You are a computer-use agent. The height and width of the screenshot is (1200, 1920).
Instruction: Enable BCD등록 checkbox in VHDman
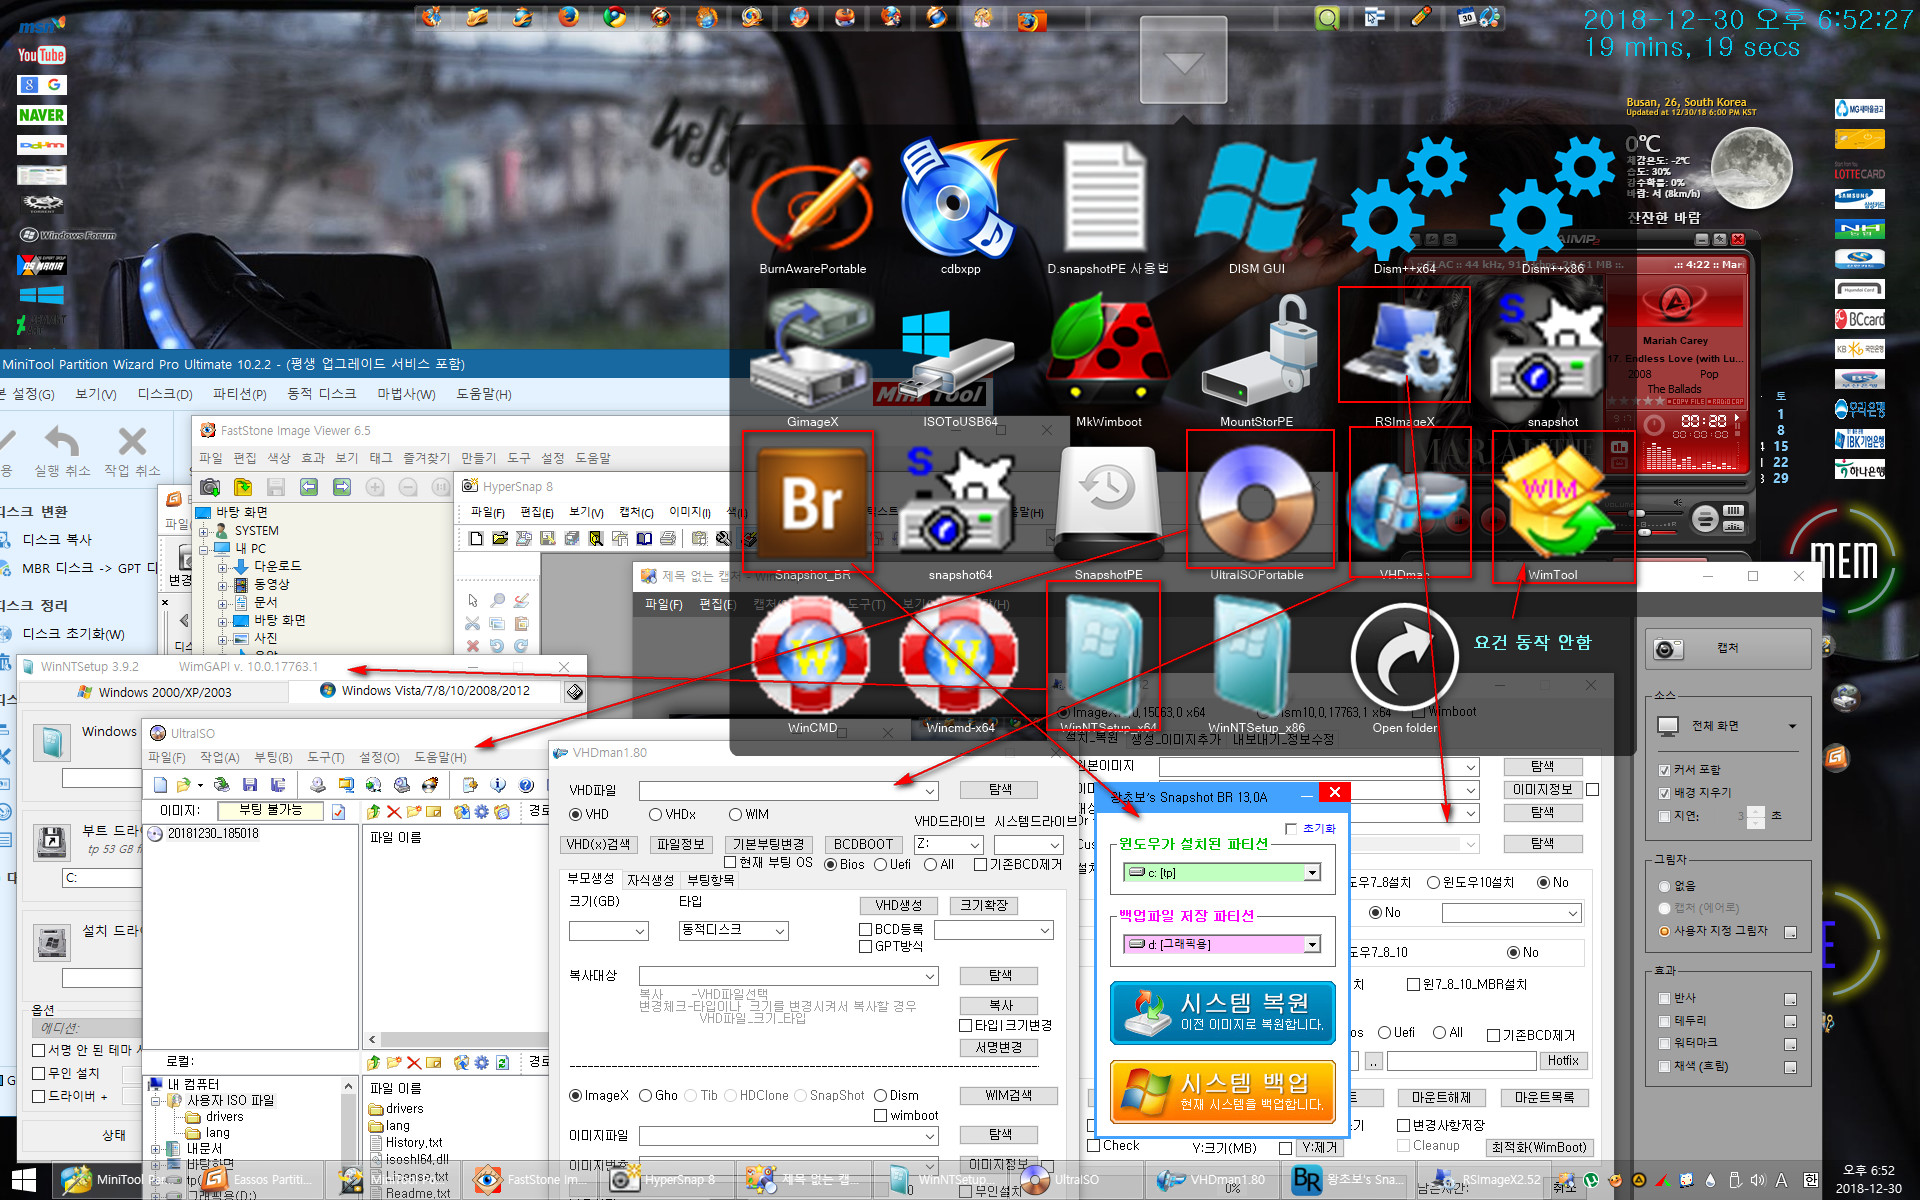(x=891, y=929)
